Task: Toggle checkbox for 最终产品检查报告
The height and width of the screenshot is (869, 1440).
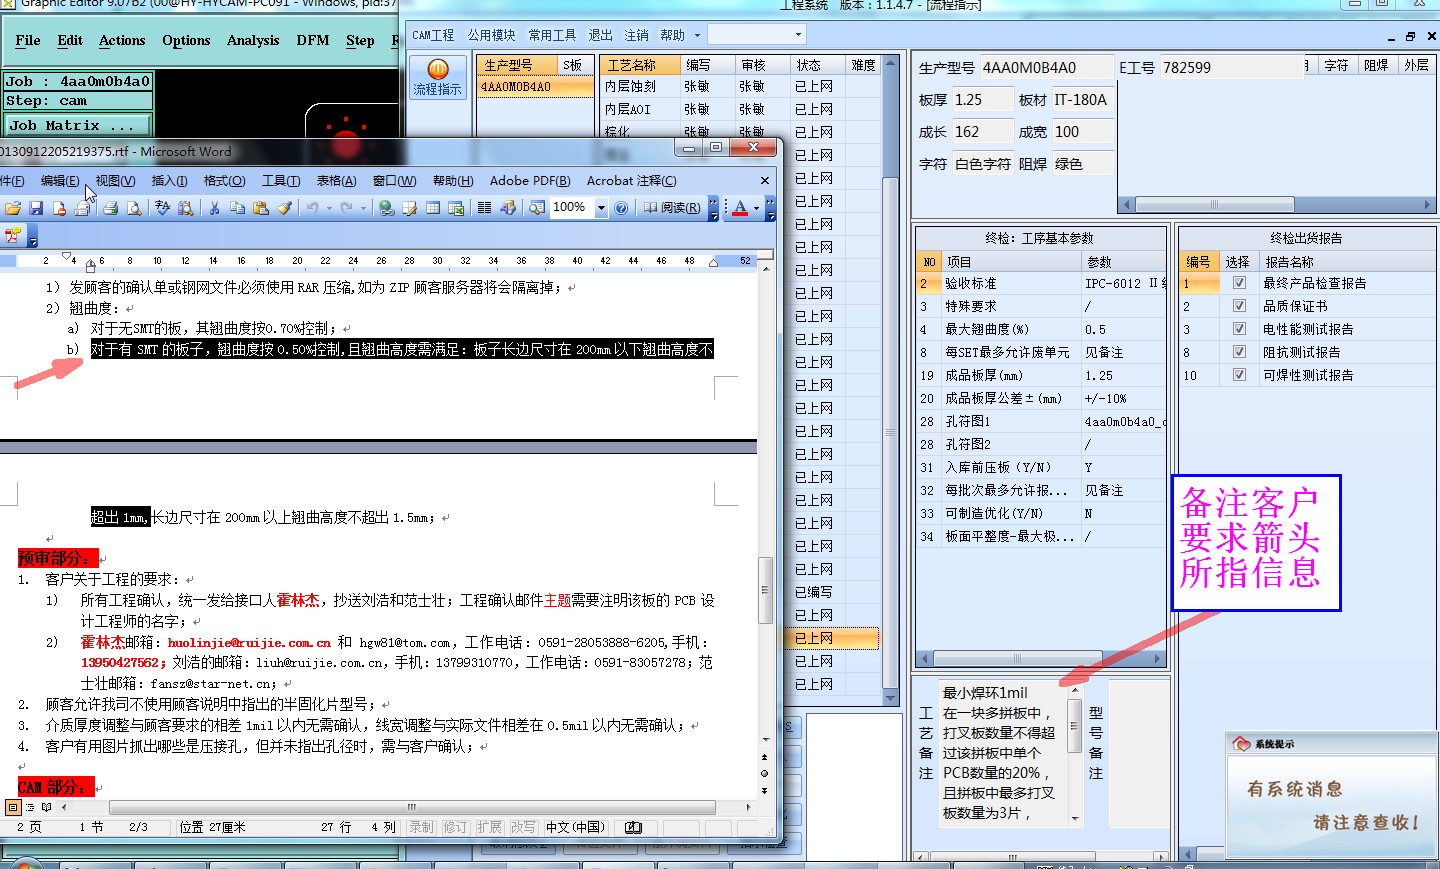Action: click(x=1239, y=283)
